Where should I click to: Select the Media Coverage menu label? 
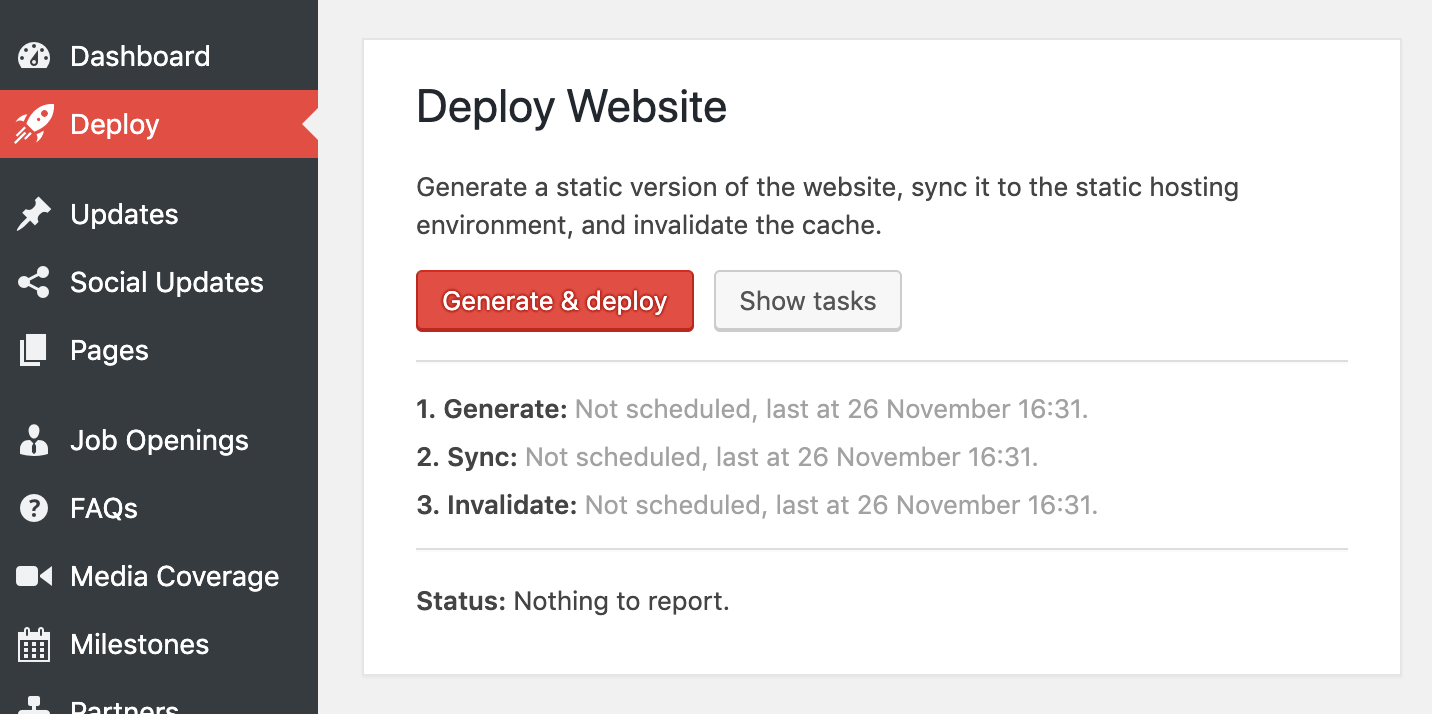(174, 577)
